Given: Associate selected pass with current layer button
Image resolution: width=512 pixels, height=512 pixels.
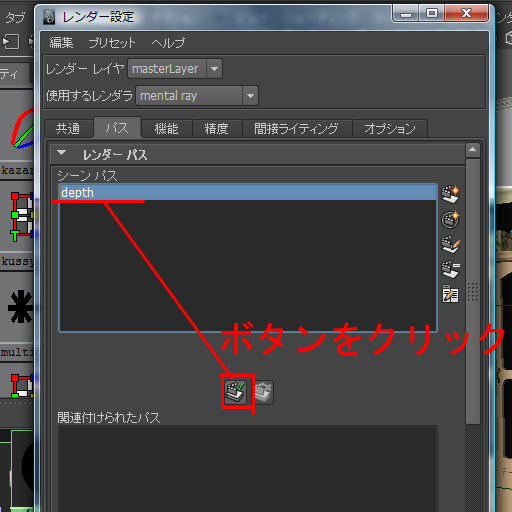Looking at the screenshot, I should pyautogui.click(x=236, y=392).
